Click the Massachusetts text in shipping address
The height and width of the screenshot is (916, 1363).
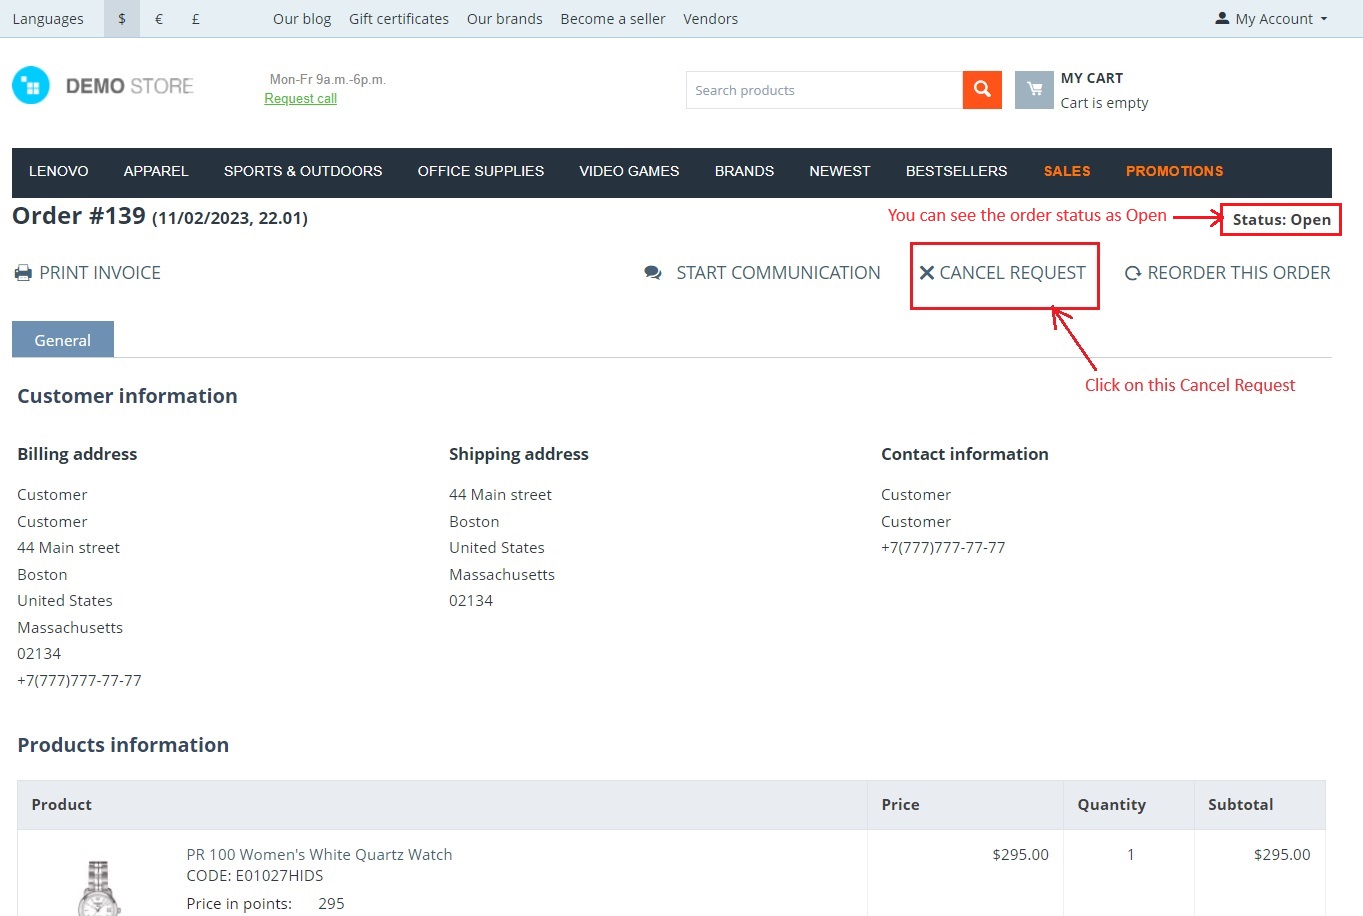click(502, 574)
